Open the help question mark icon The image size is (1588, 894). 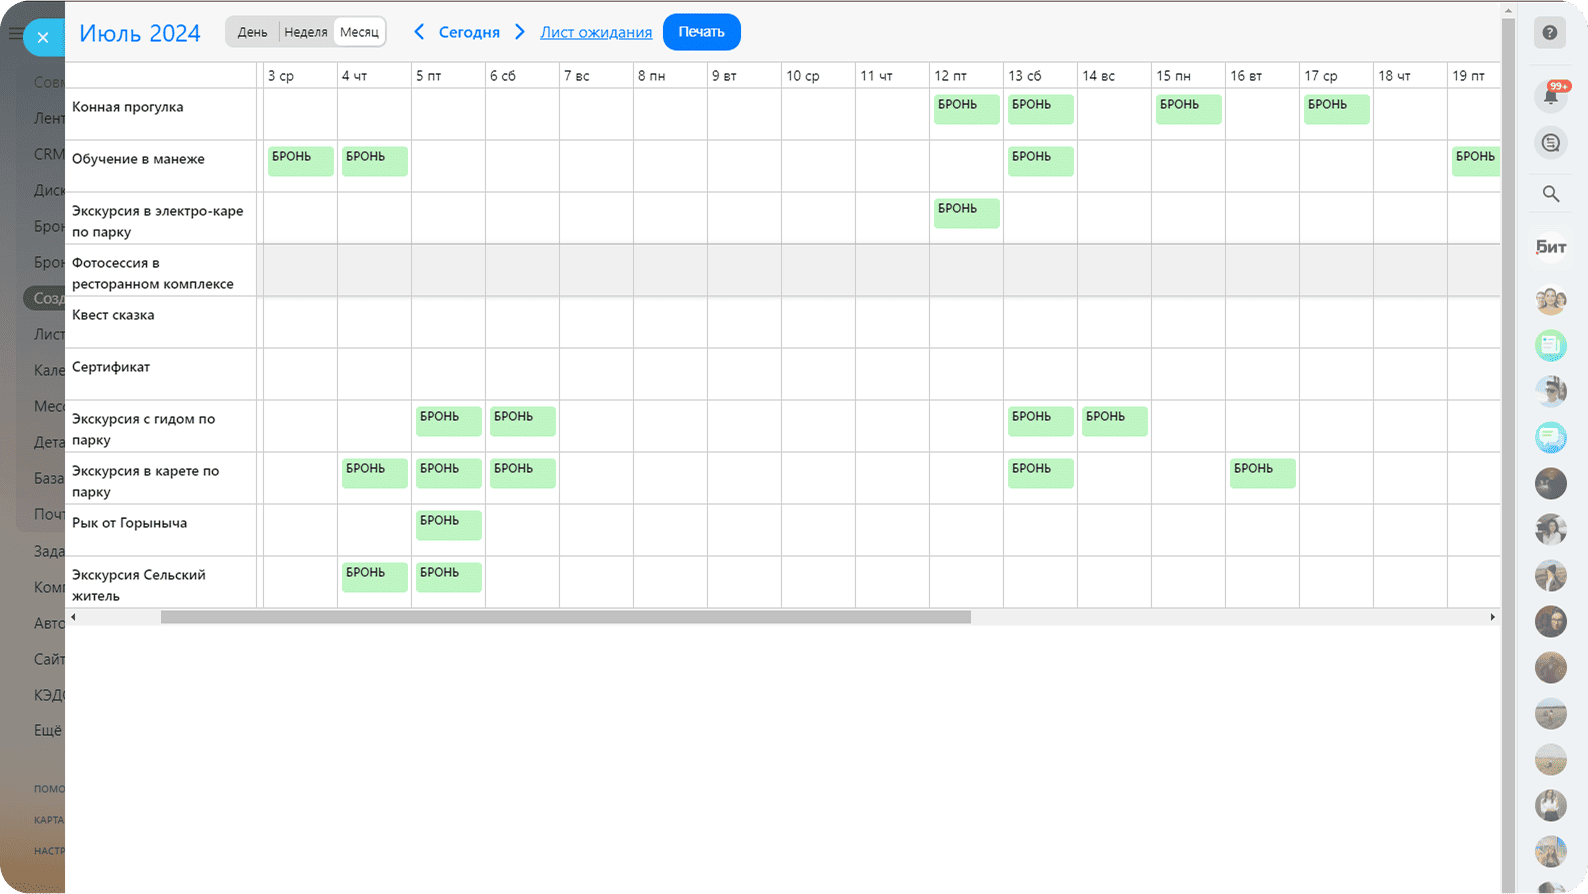[1550, 33]
